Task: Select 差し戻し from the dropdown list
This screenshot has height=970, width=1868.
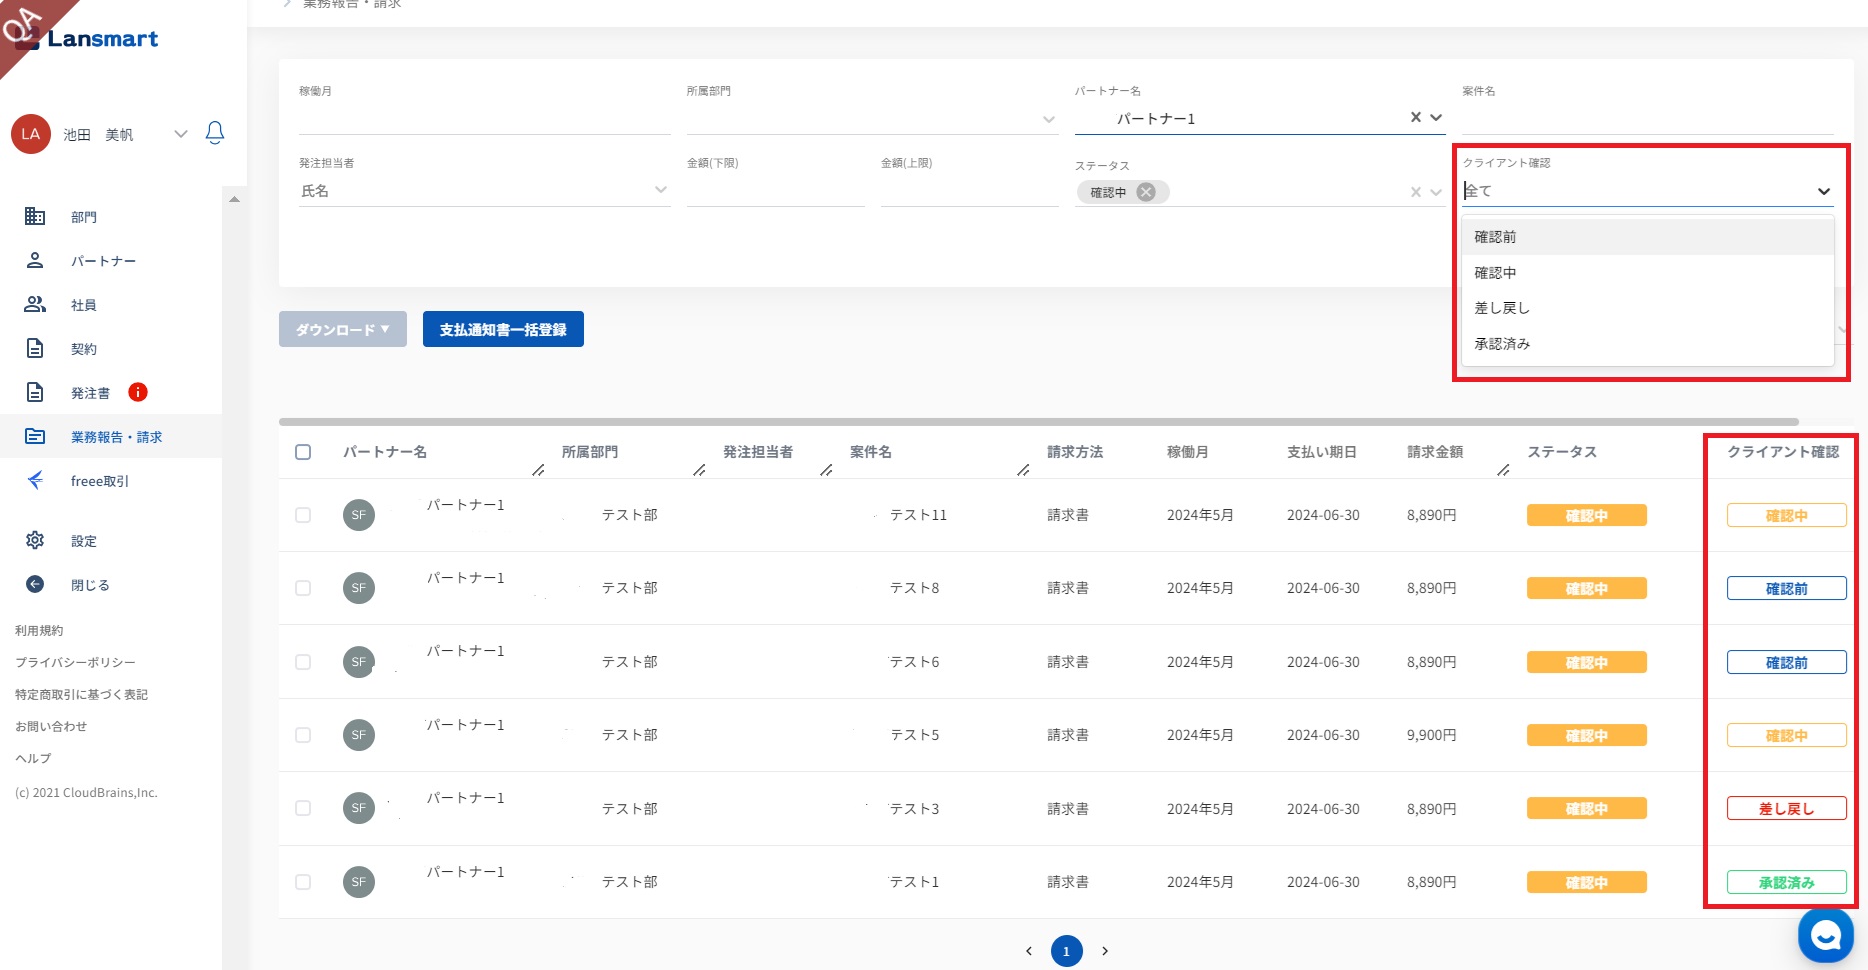Action: pyautogui.click(x=1502, y=308)
